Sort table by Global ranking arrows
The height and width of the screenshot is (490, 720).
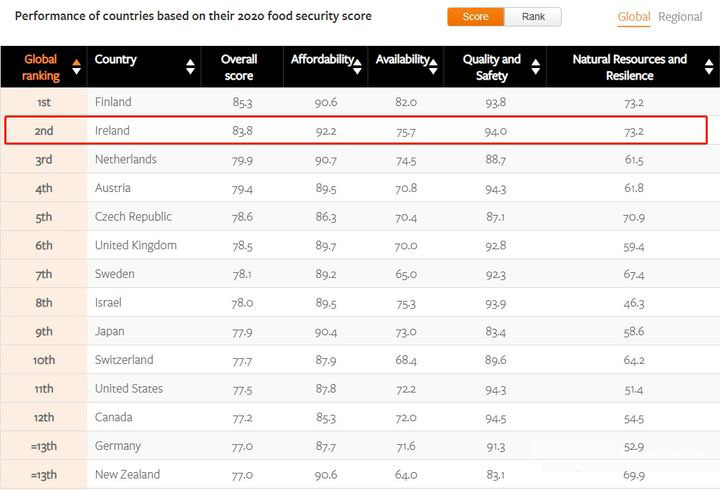[x=76, y=68]
